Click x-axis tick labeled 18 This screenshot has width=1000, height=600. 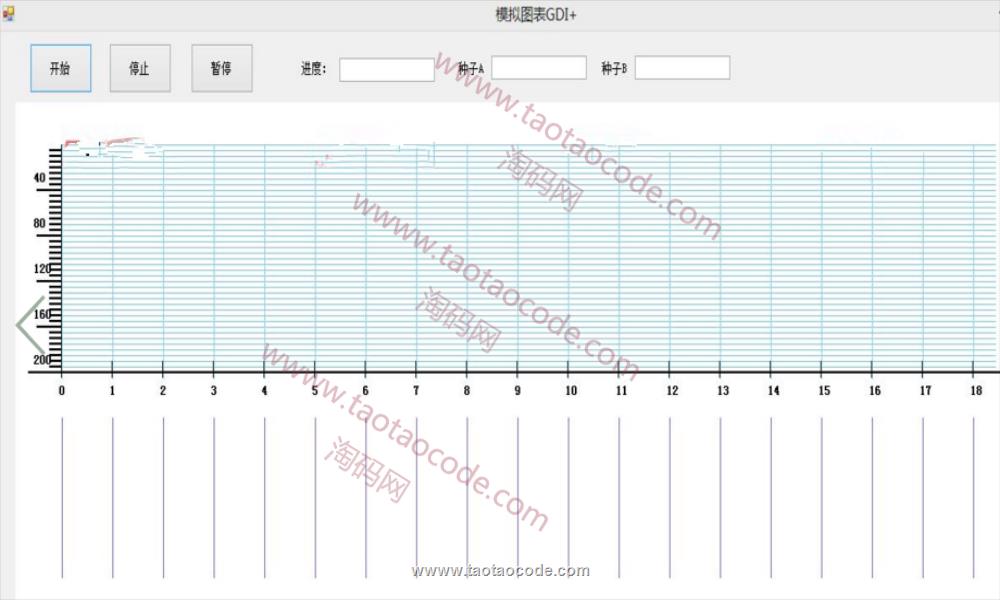[x=973, y=391]
